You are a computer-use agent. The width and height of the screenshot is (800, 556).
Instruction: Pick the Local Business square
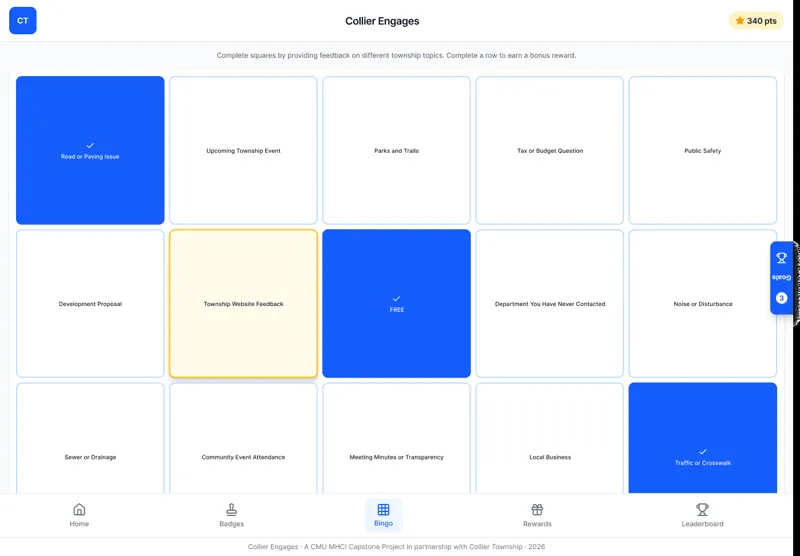point(549,438)
